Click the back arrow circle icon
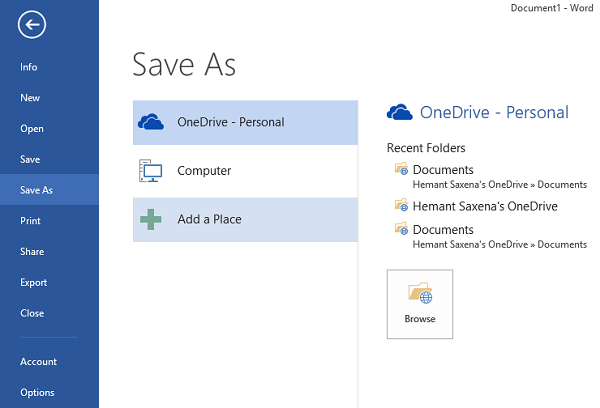Image resolution: width=600 pixels, height=408 pixels. [x=32, y=25]
